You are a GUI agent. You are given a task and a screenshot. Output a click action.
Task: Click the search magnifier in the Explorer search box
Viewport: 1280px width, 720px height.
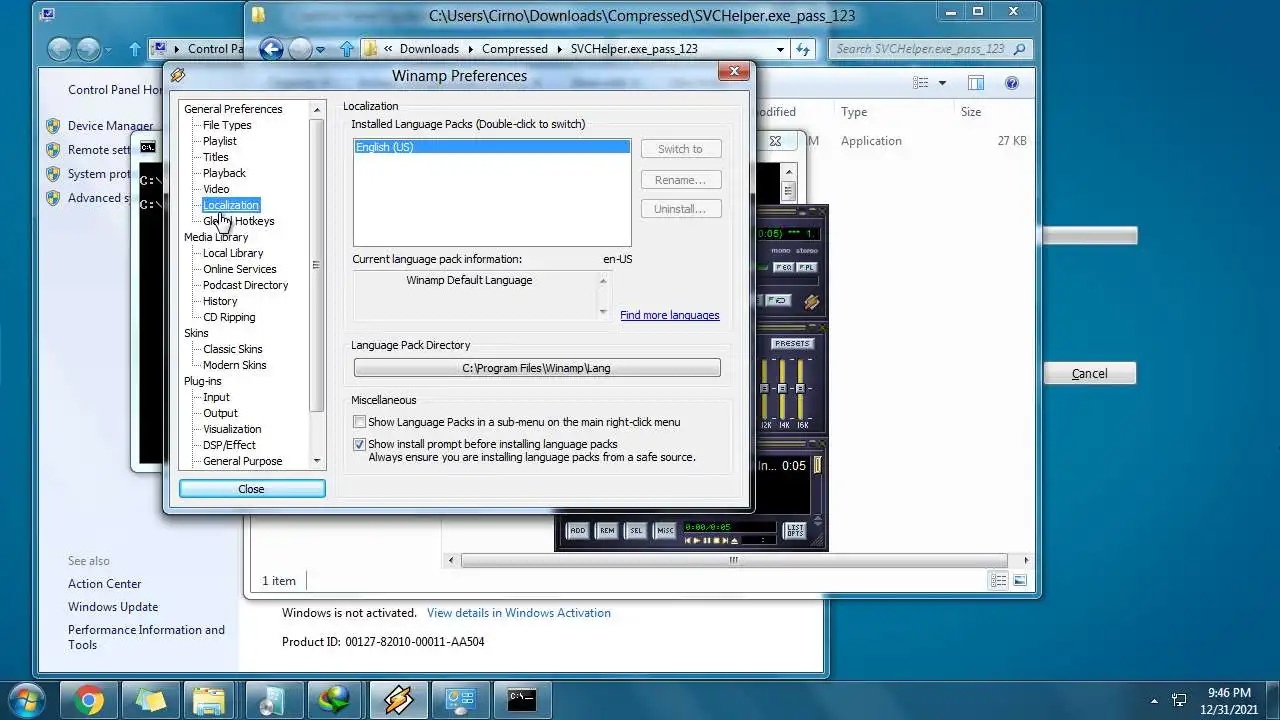point(1018,48)
